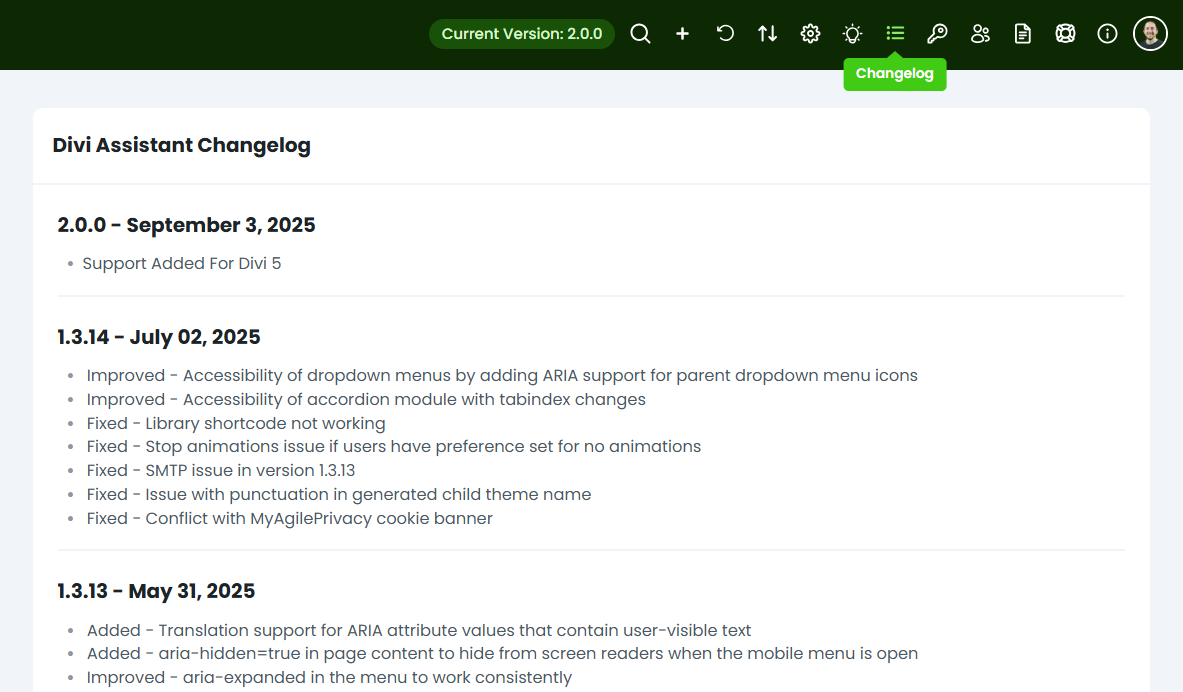The height and width of the screenshot is (692, 1183).
Task: Click the info circle icon
Action: 1107,34
